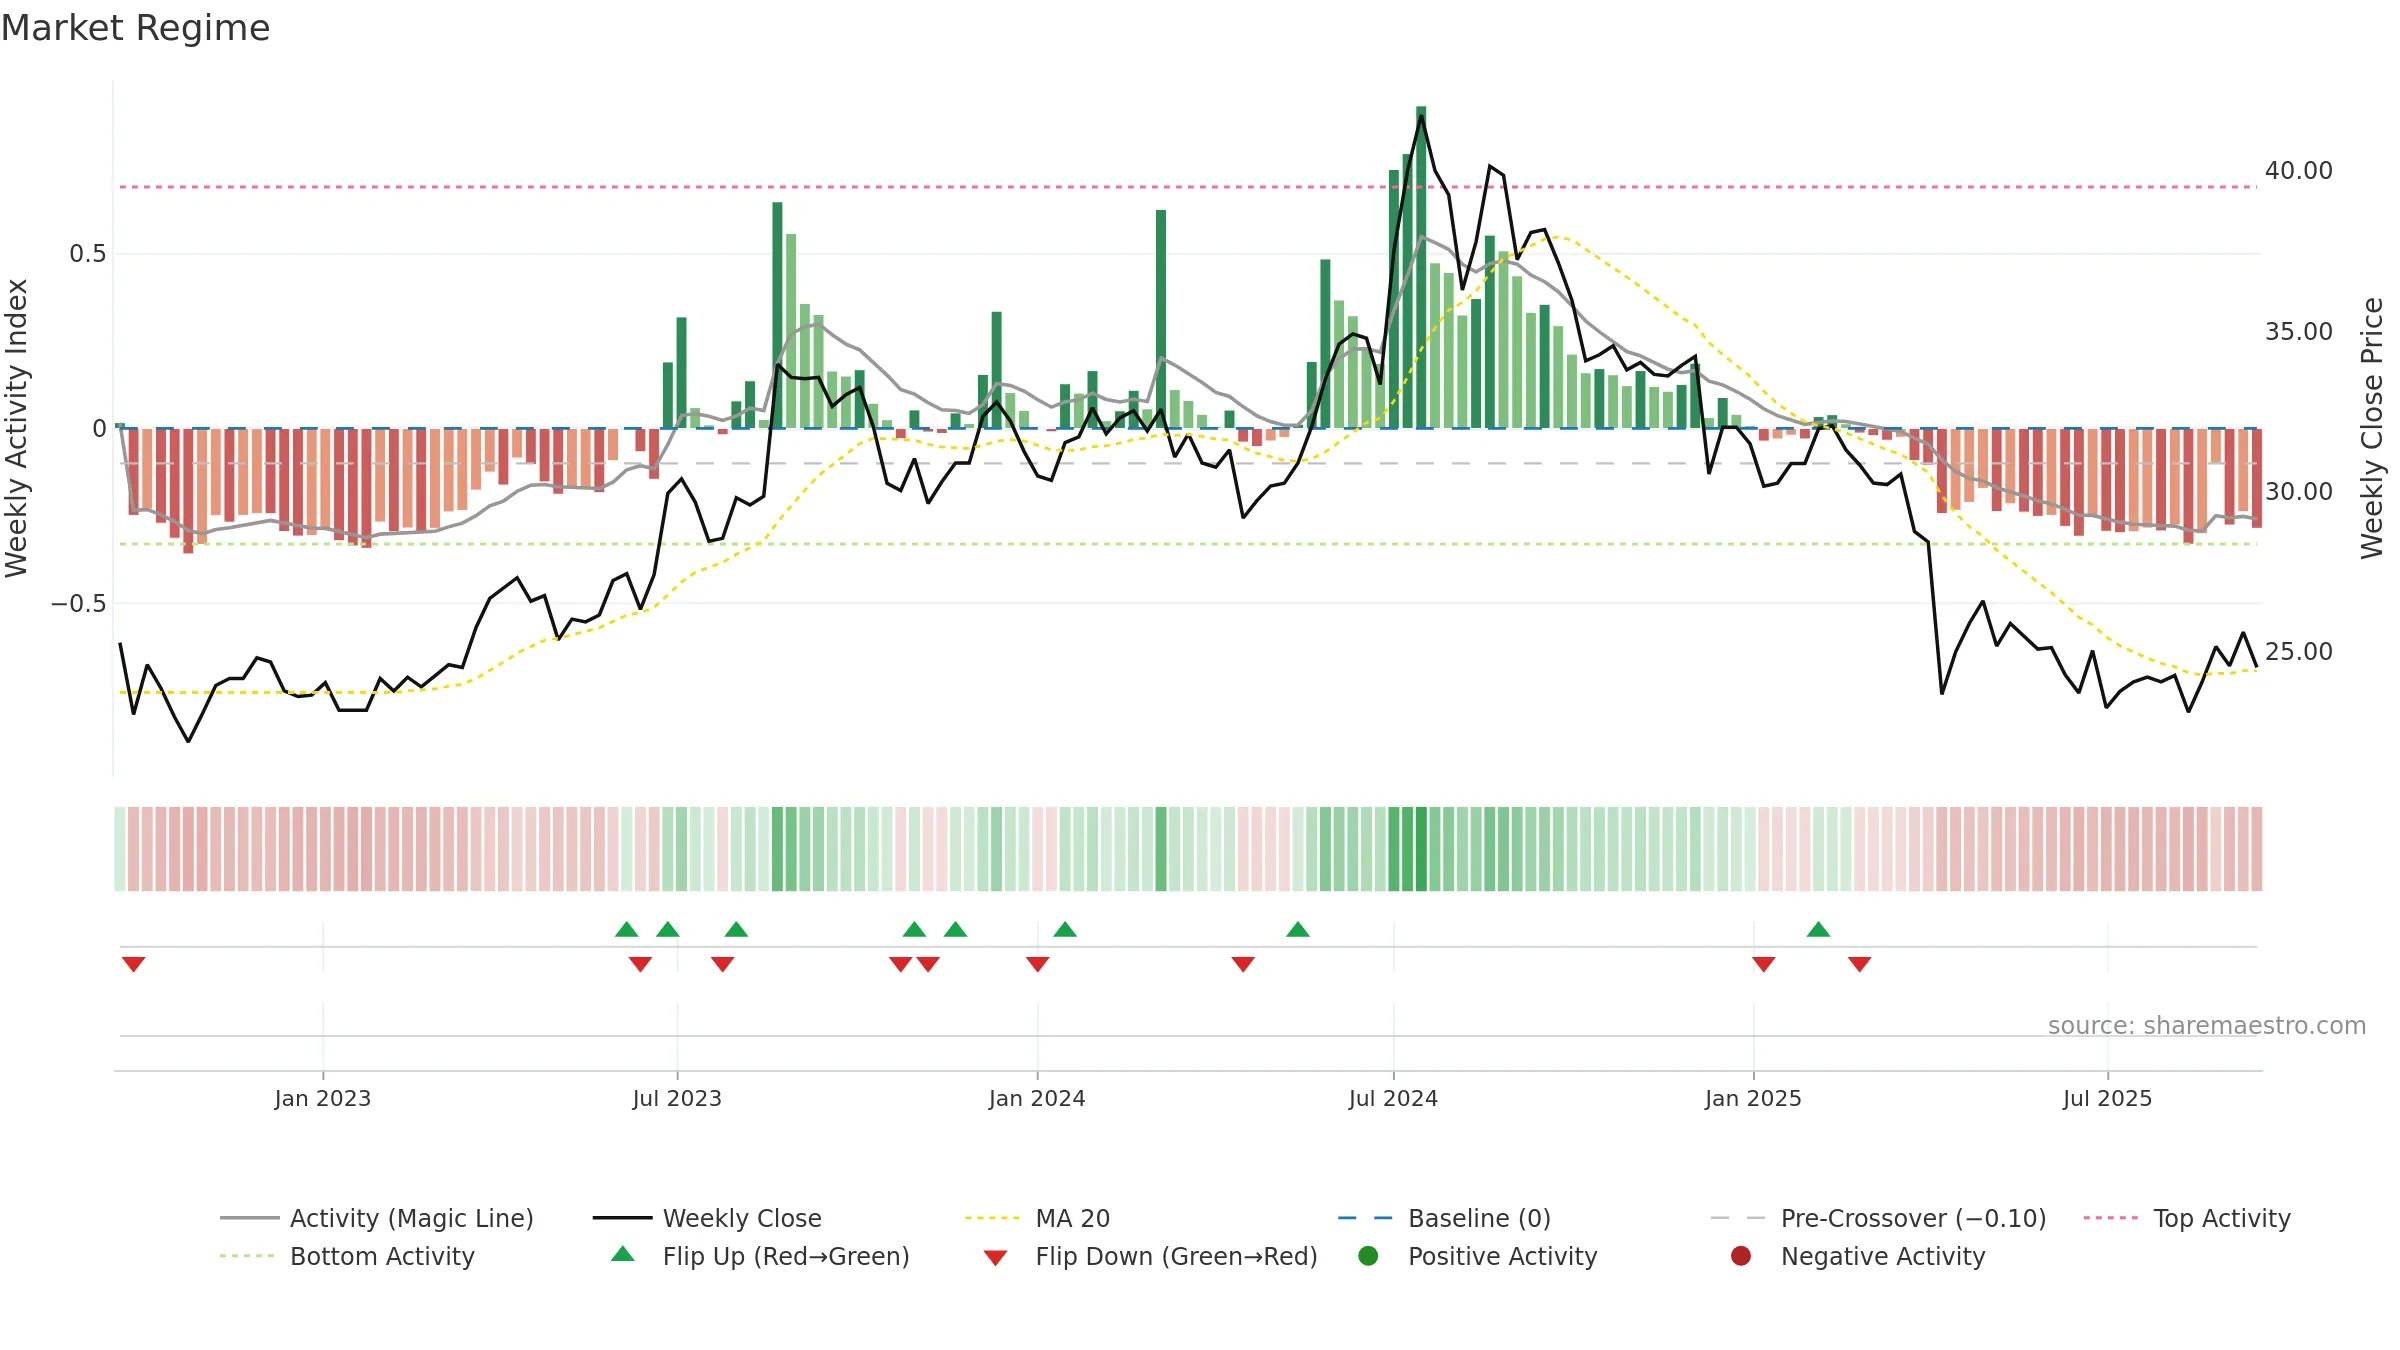Select the red flip-down marker between Jan and Jul 2024

click(x=1243, y=964)
